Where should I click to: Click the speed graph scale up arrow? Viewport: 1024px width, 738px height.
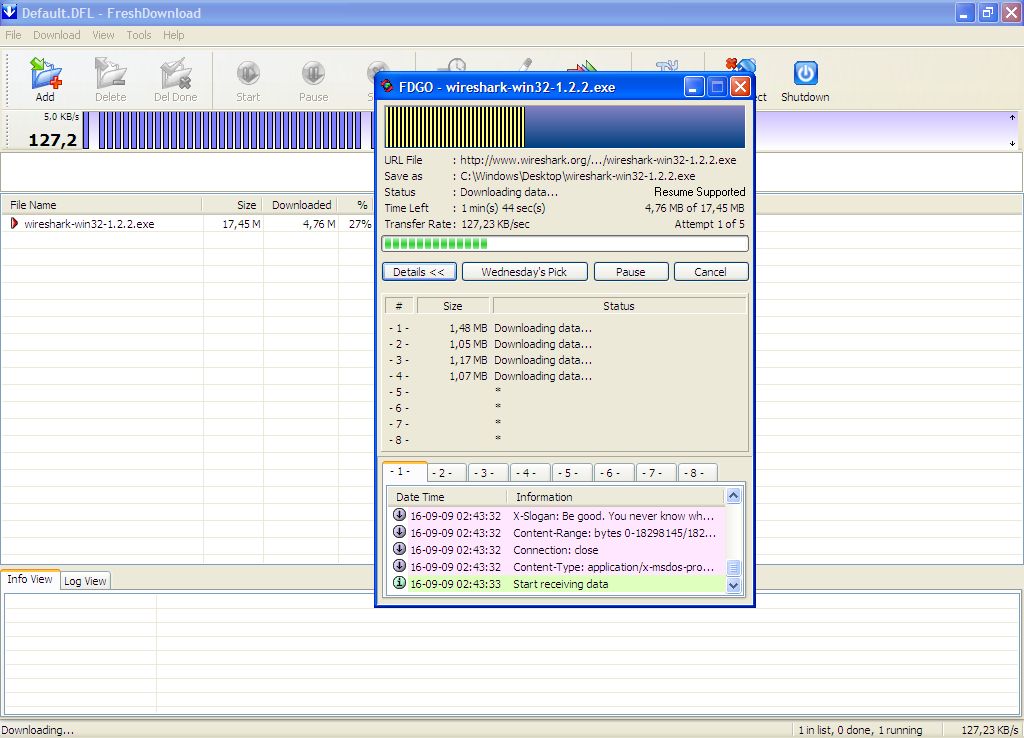tap(1012, 118)
